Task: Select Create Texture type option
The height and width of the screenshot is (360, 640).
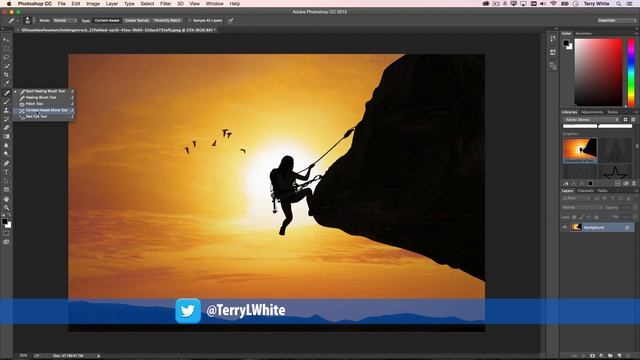Action: [x=136, y=20]
